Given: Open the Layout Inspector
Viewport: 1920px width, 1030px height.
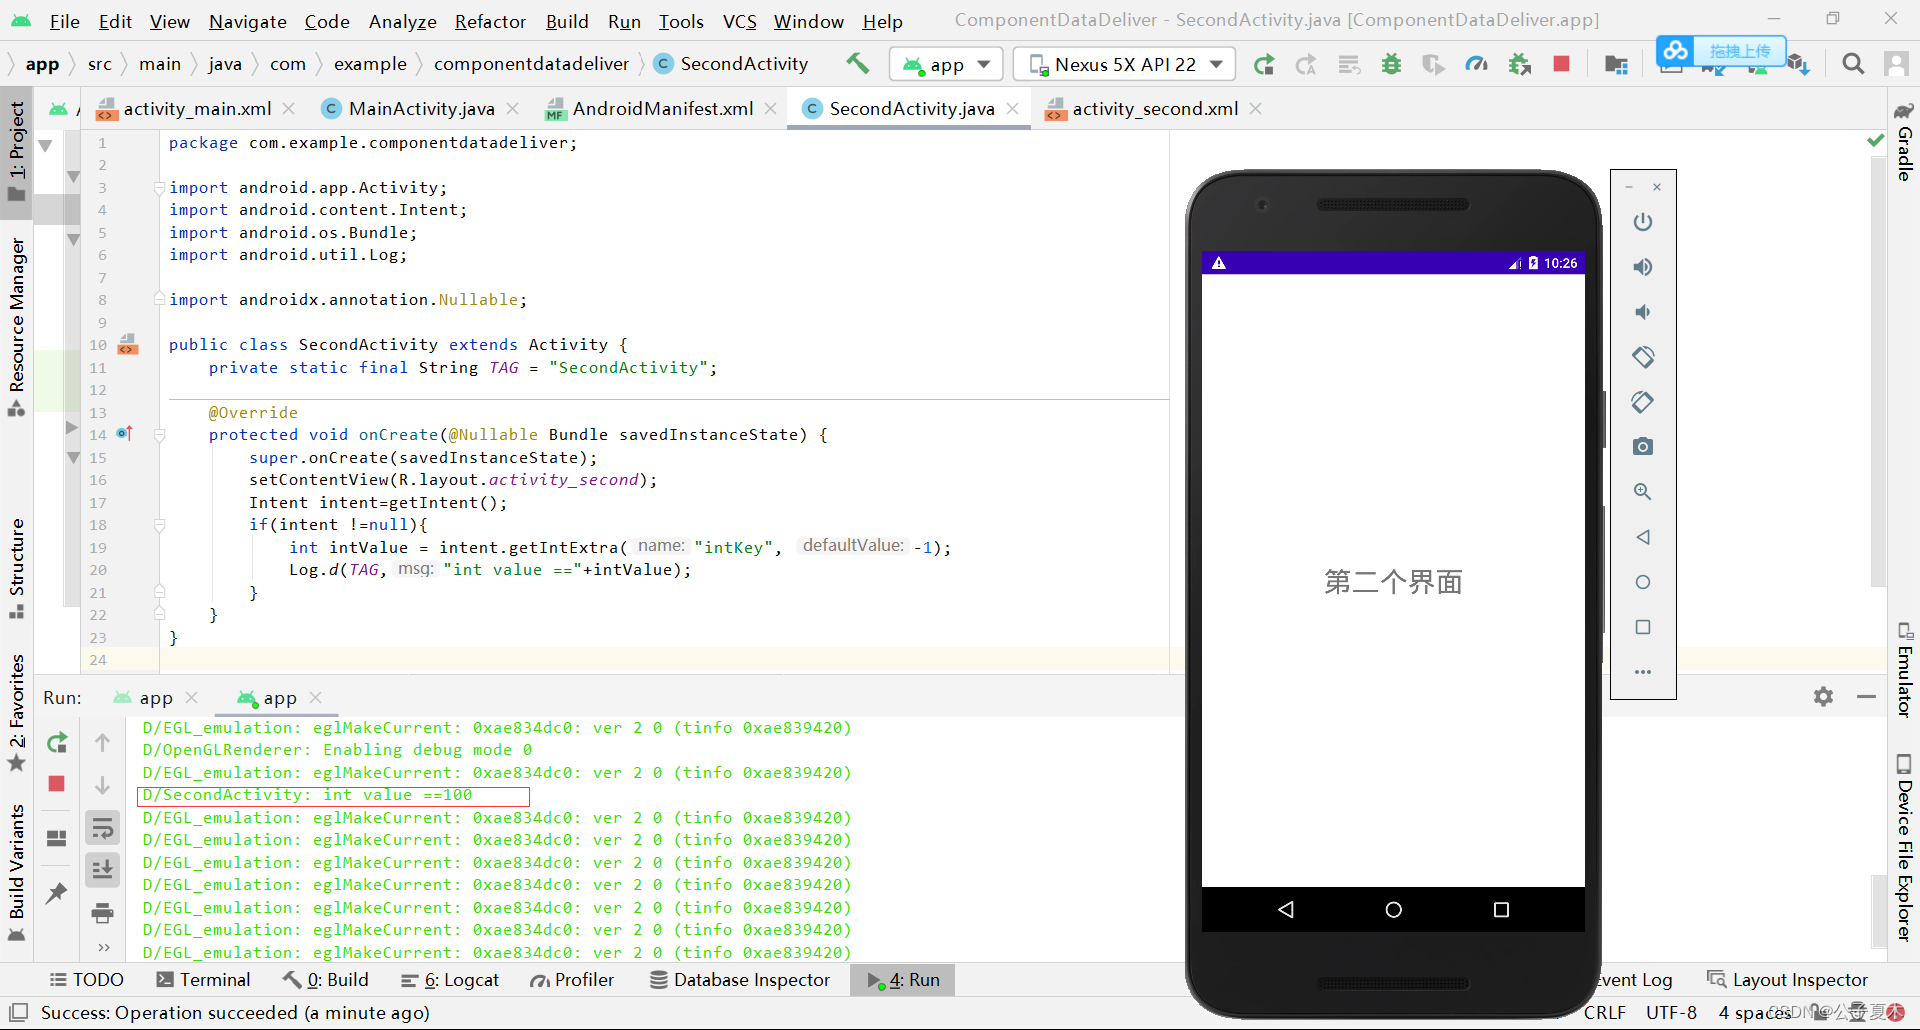Looking at the screenshot, I should [x=1798, y=979].
